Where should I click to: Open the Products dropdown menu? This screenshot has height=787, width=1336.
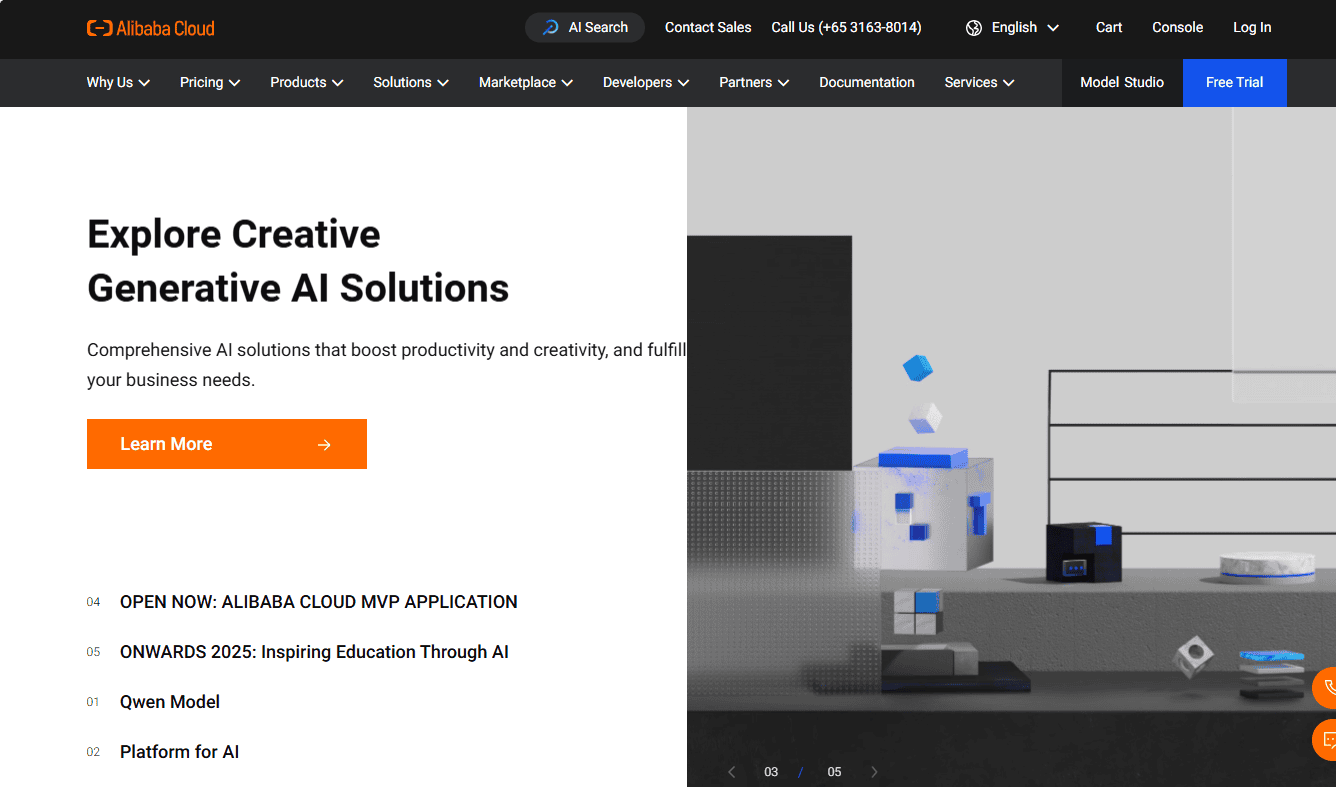pos(306,82)
